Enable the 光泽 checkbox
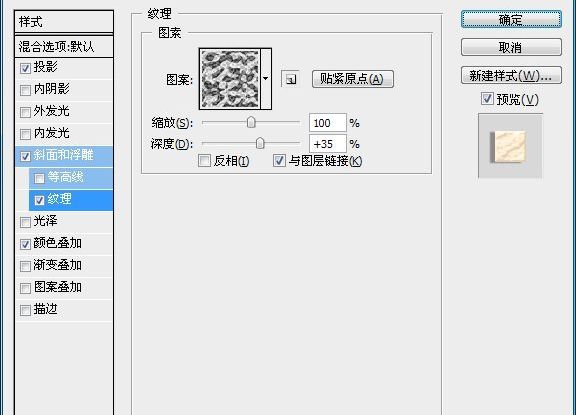This screenshot has height=415, width=576. click(x=25, y=223)
